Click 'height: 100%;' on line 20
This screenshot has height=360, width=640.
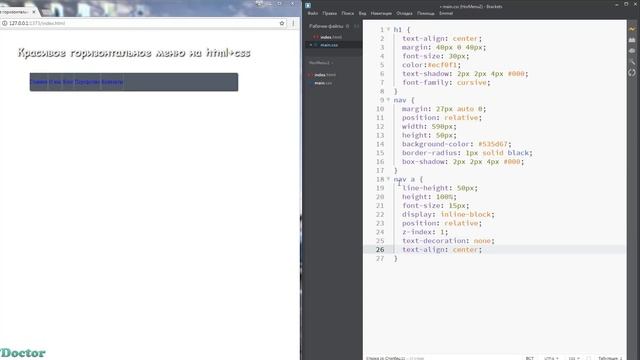point(429,197)
